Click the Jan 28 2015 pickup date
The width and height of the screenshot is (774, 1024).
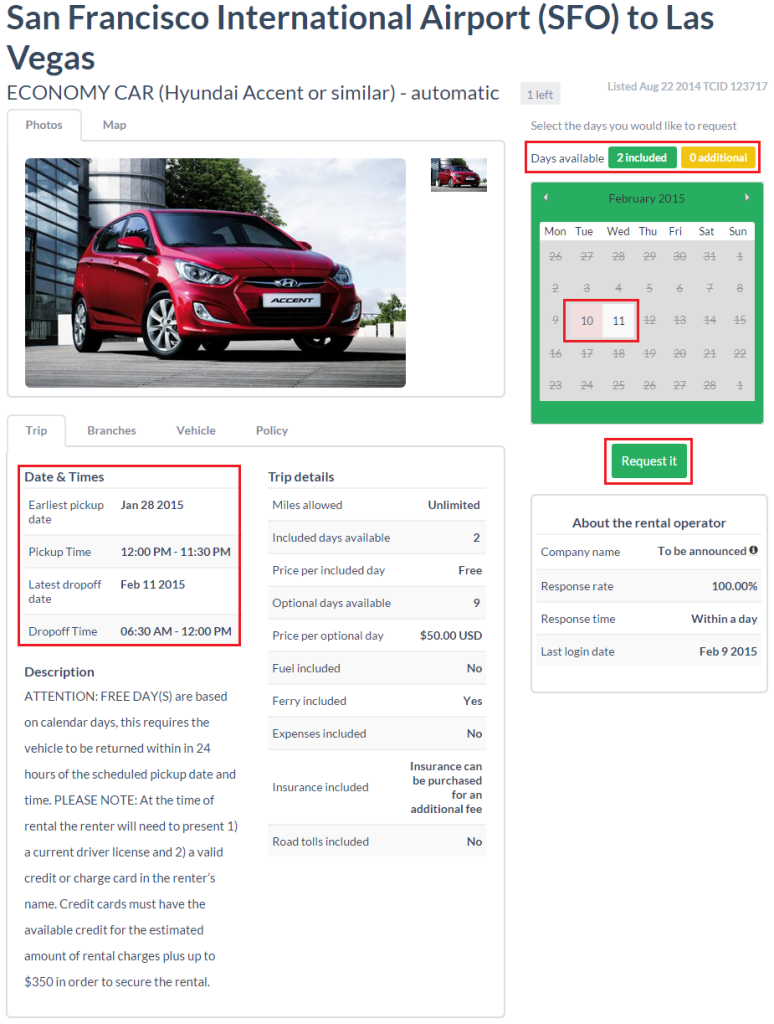[x=152, y=505]
